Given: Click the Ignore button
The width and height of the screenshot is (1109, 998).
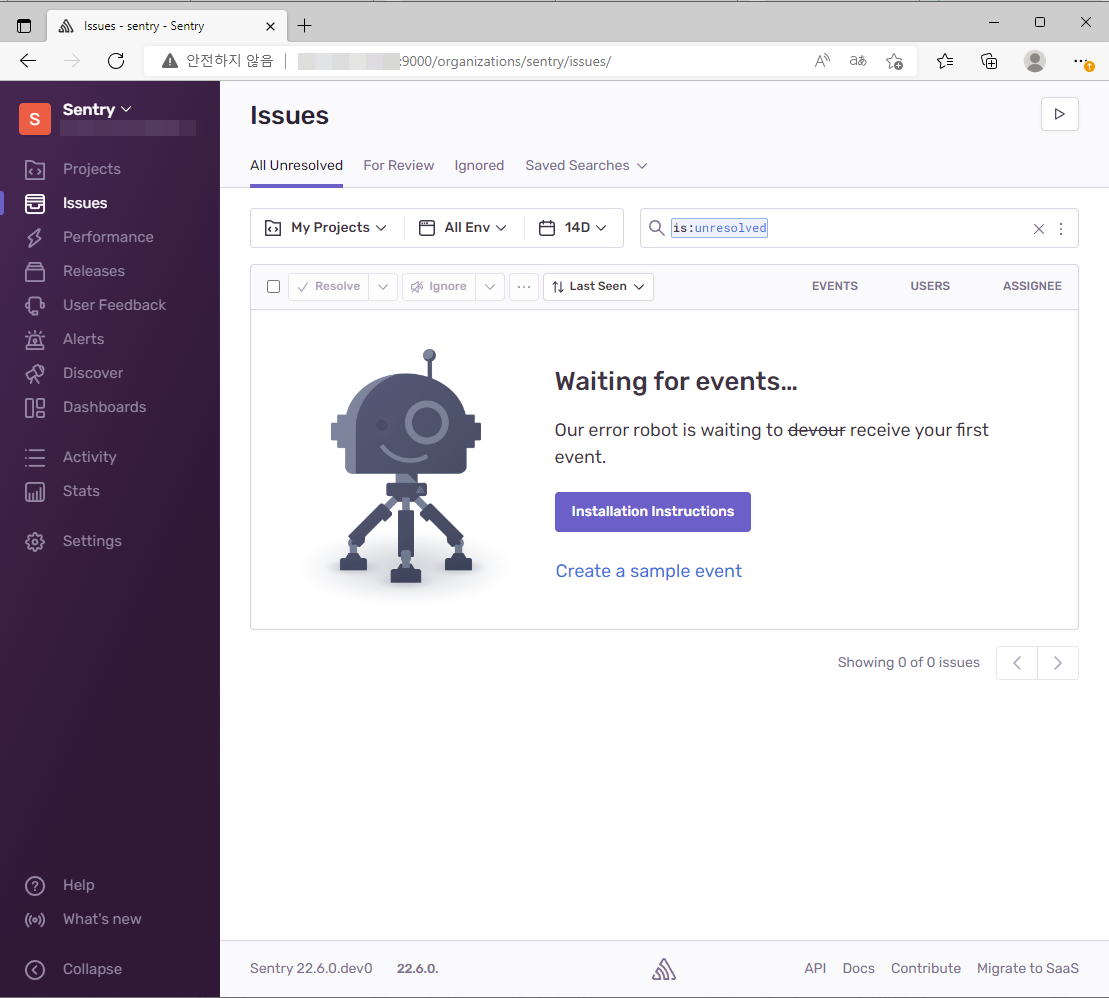Looking at the screenshot, I should [x=439, y=286].
